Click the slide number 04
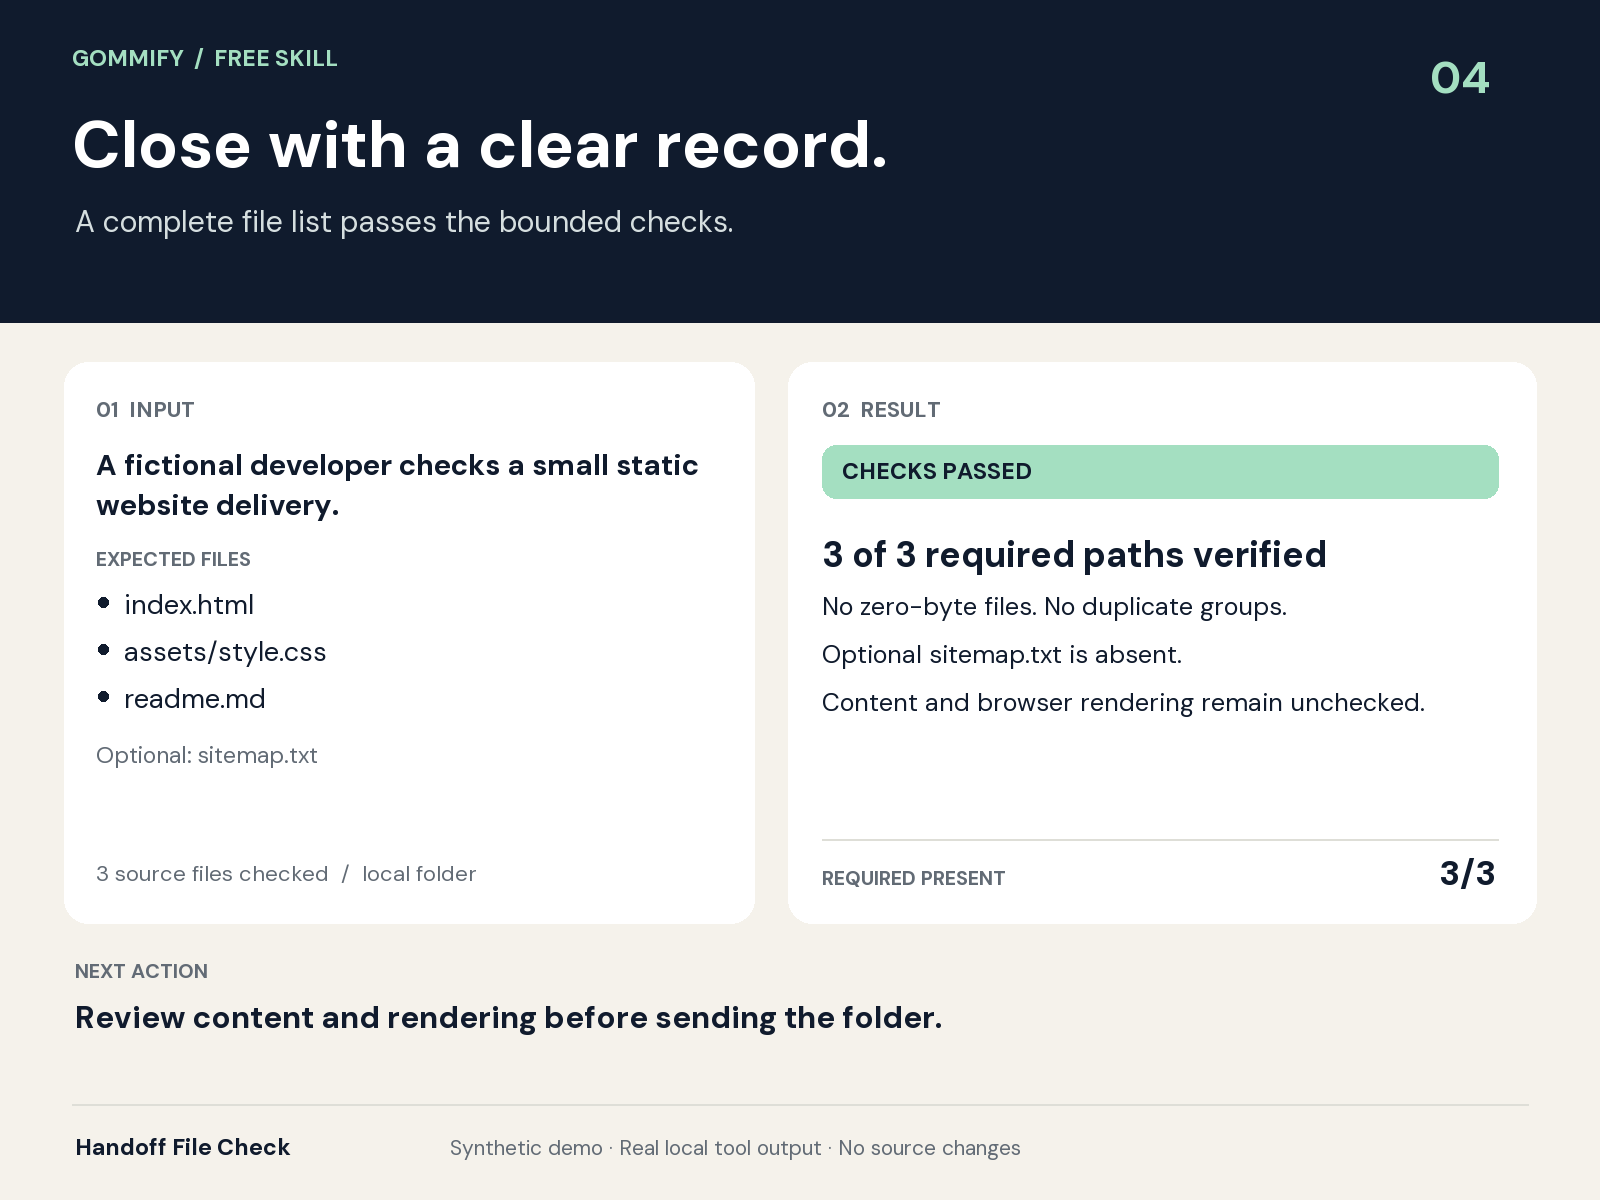This screenshot has width=1600, height=1200. click(x=1459, y=78)
